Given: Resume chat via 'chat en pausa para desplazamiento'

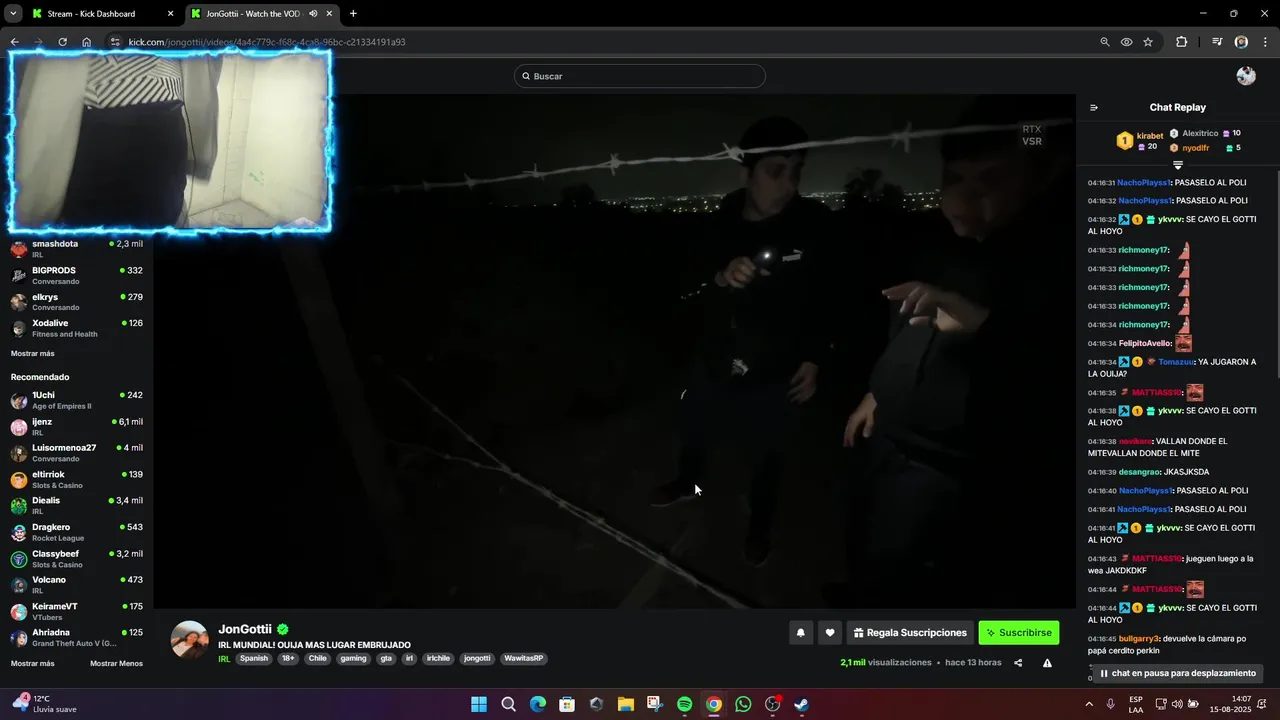Looking at the screenshot, I should (1177, 673).
